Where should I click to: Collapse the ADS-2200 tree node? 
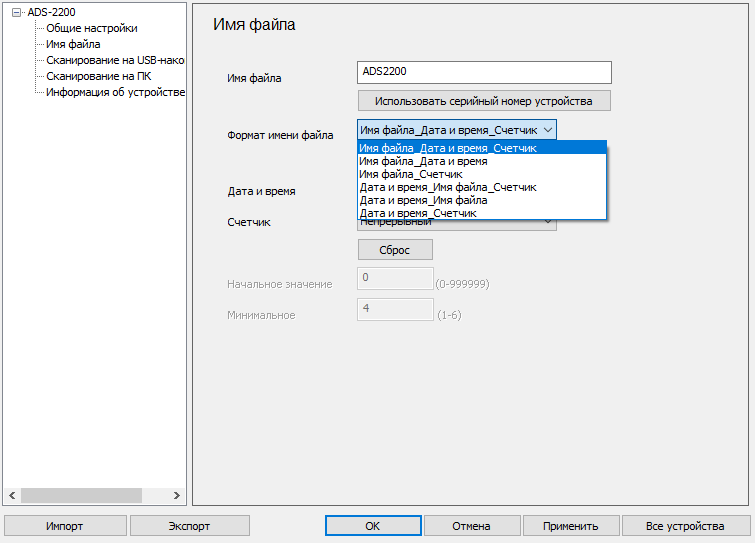click(15, 13)
